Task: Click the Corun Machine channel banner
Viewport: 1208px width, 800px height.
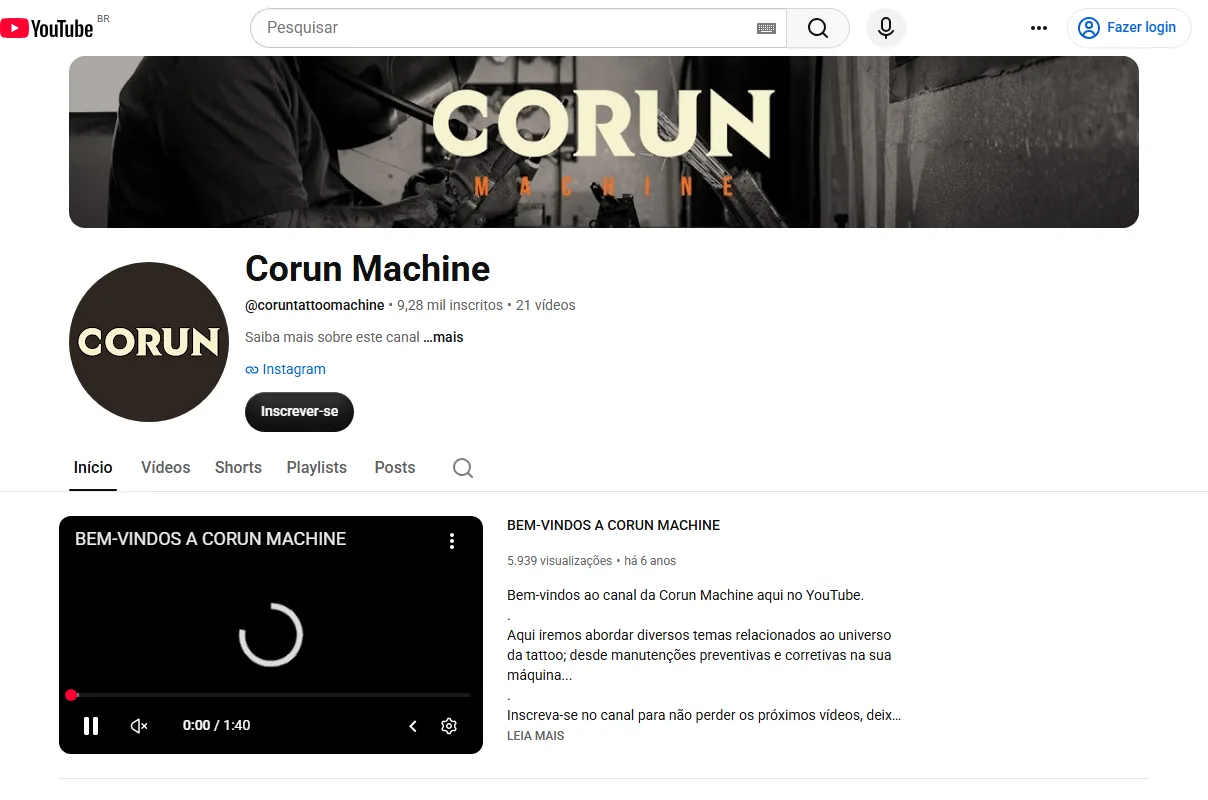Action: tap(604, 142)
